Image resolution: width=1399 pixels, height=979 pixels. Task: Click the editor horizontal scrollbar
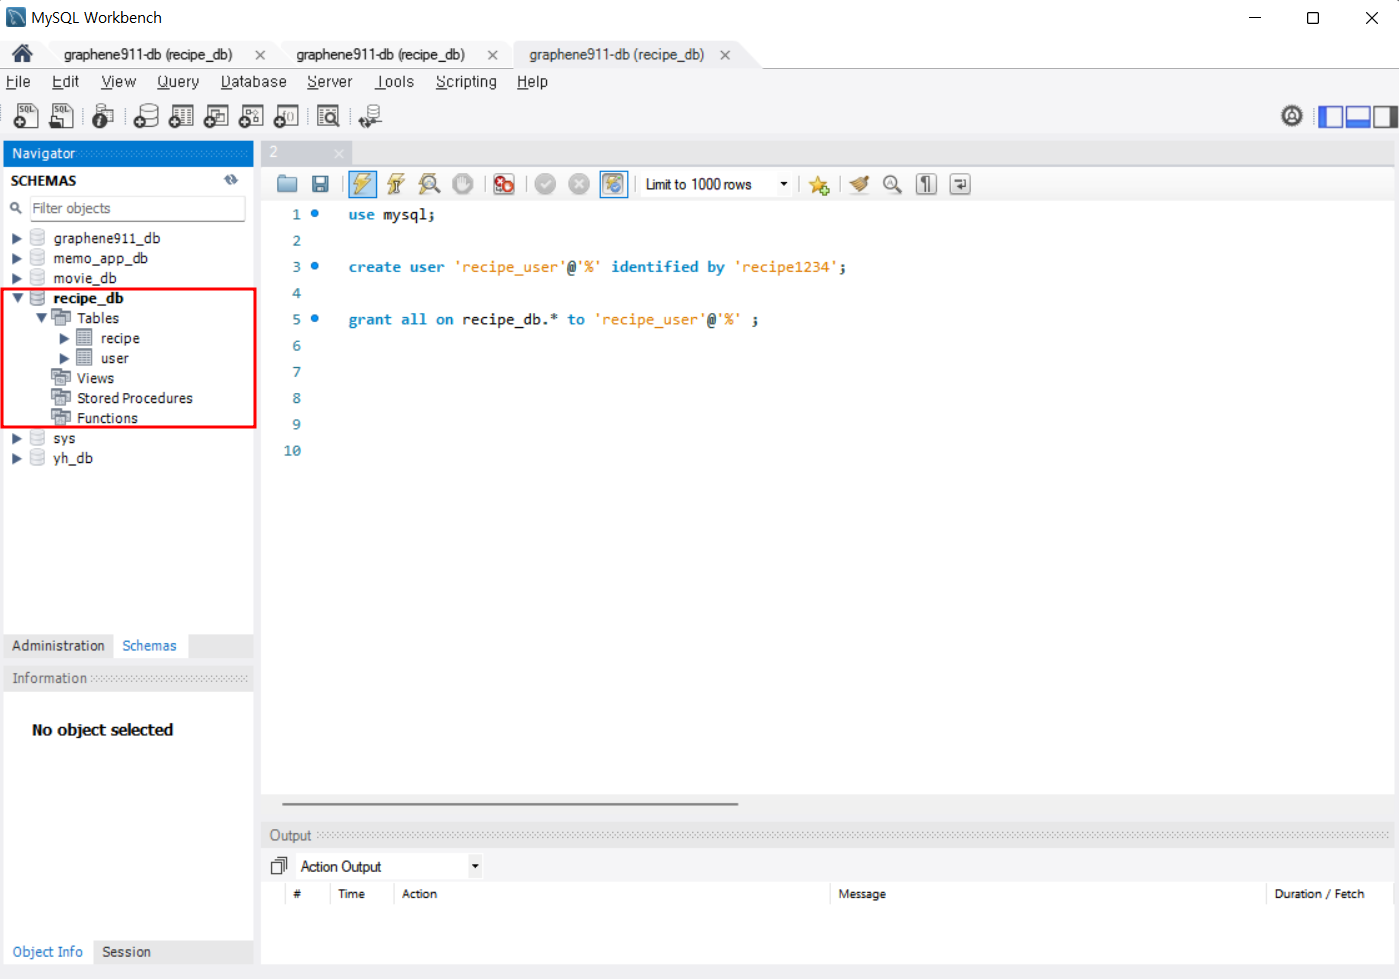point(510,803)
